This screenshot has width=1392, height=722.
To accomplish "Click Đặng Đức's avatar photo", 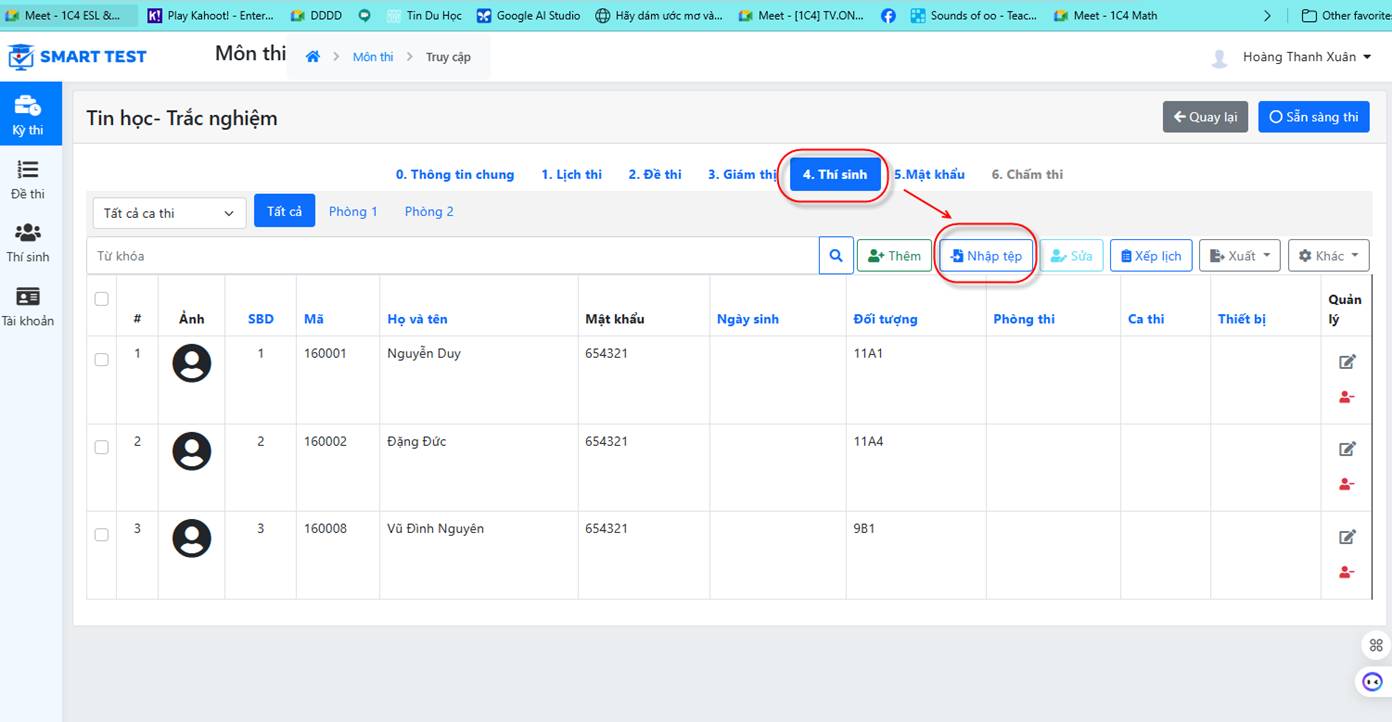I will [x=192, y=451].
